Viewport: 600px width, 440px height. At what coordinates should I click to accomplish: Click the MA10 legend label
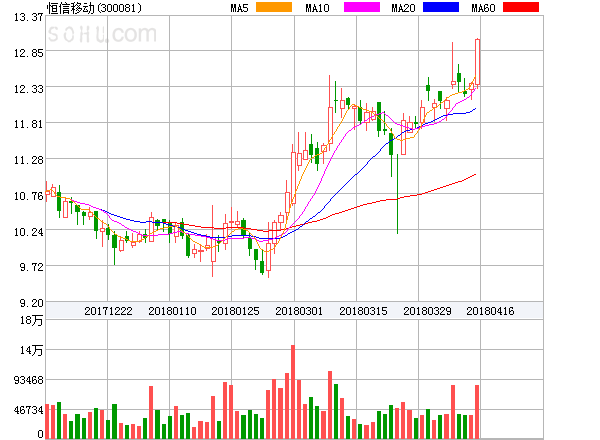(x=317, y=8)
